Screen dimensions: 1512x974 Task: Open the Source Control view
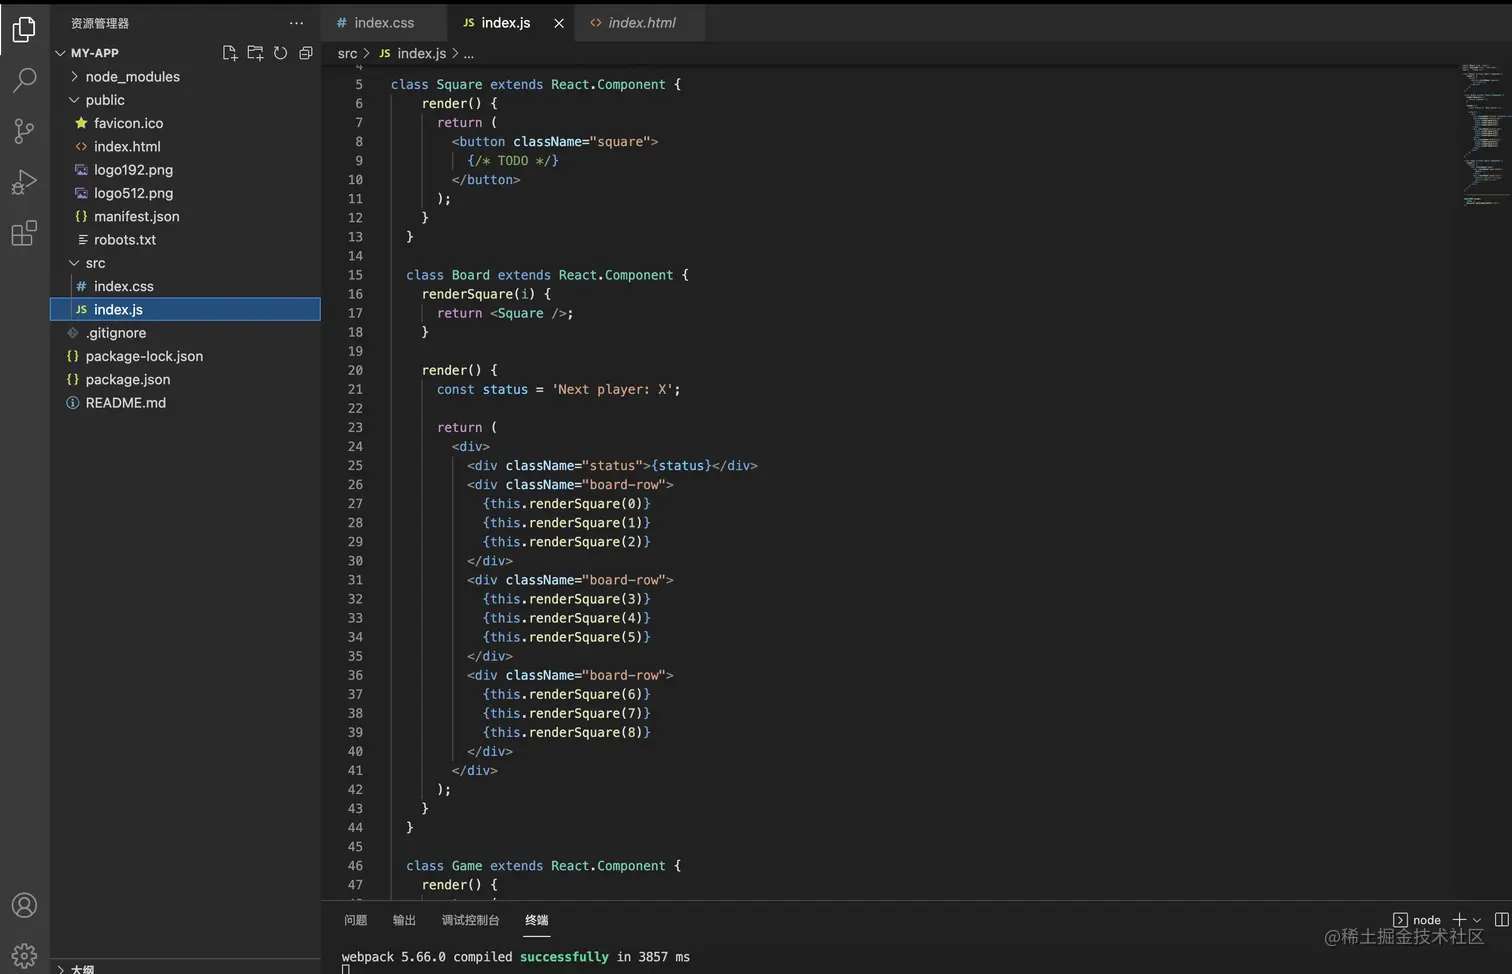coord(24,131)
